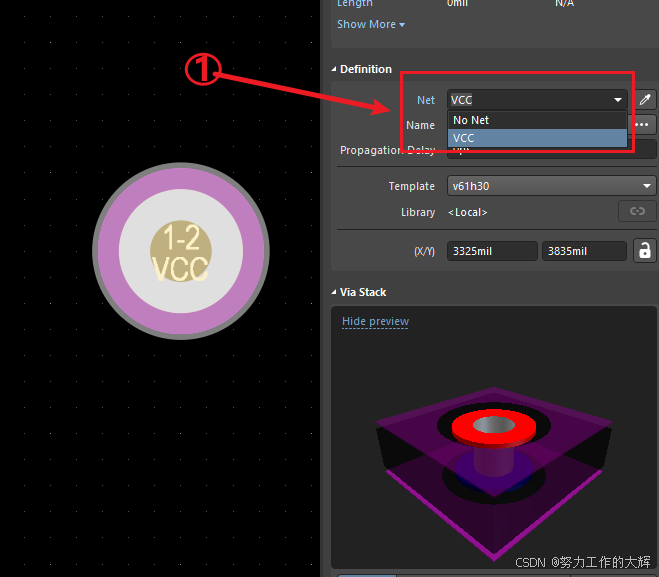Select 'VCC' from the Net list

coord(537,138)
